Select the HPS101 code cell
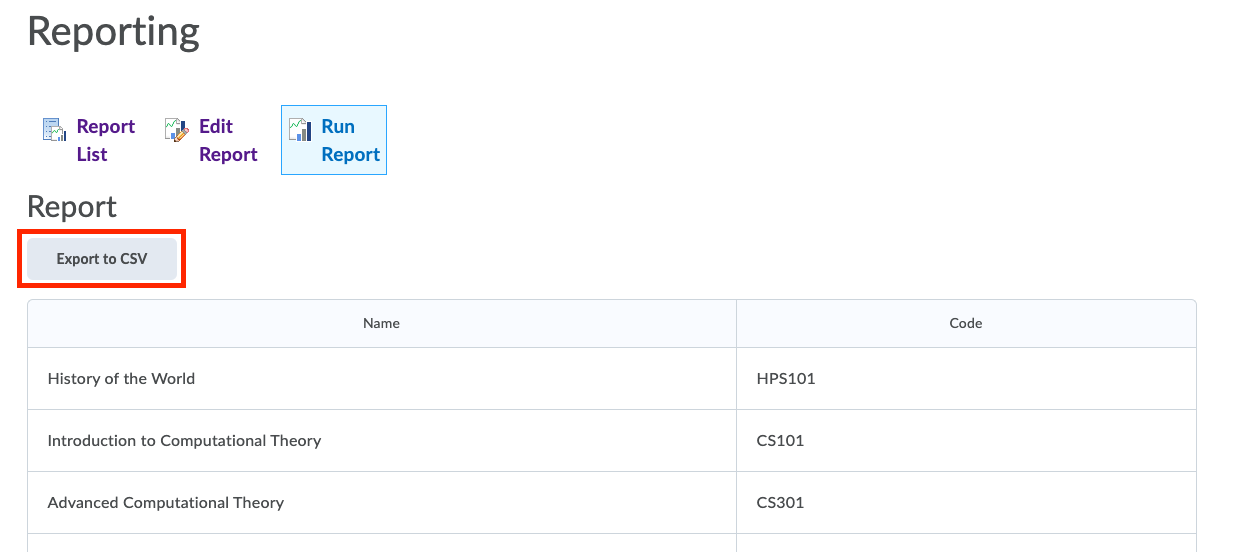1253x552 pixels. [x=786, y=379]
